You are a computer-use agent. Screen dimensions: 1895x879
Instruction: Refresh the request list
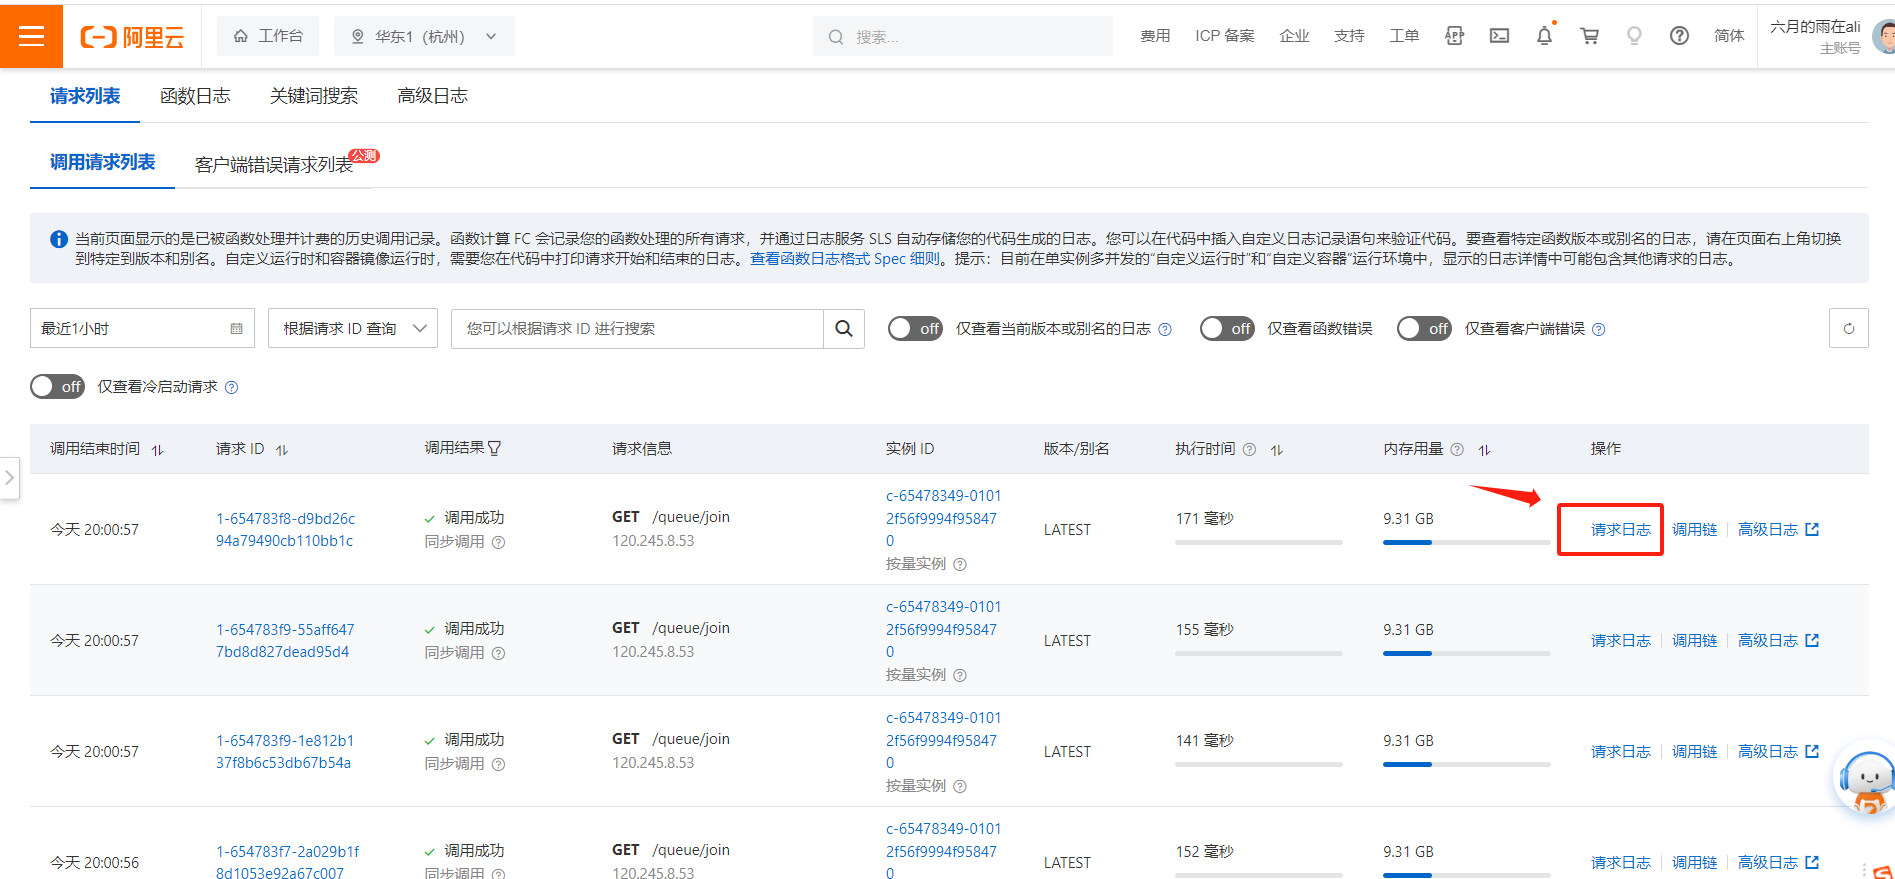[x=1848, y=328]
